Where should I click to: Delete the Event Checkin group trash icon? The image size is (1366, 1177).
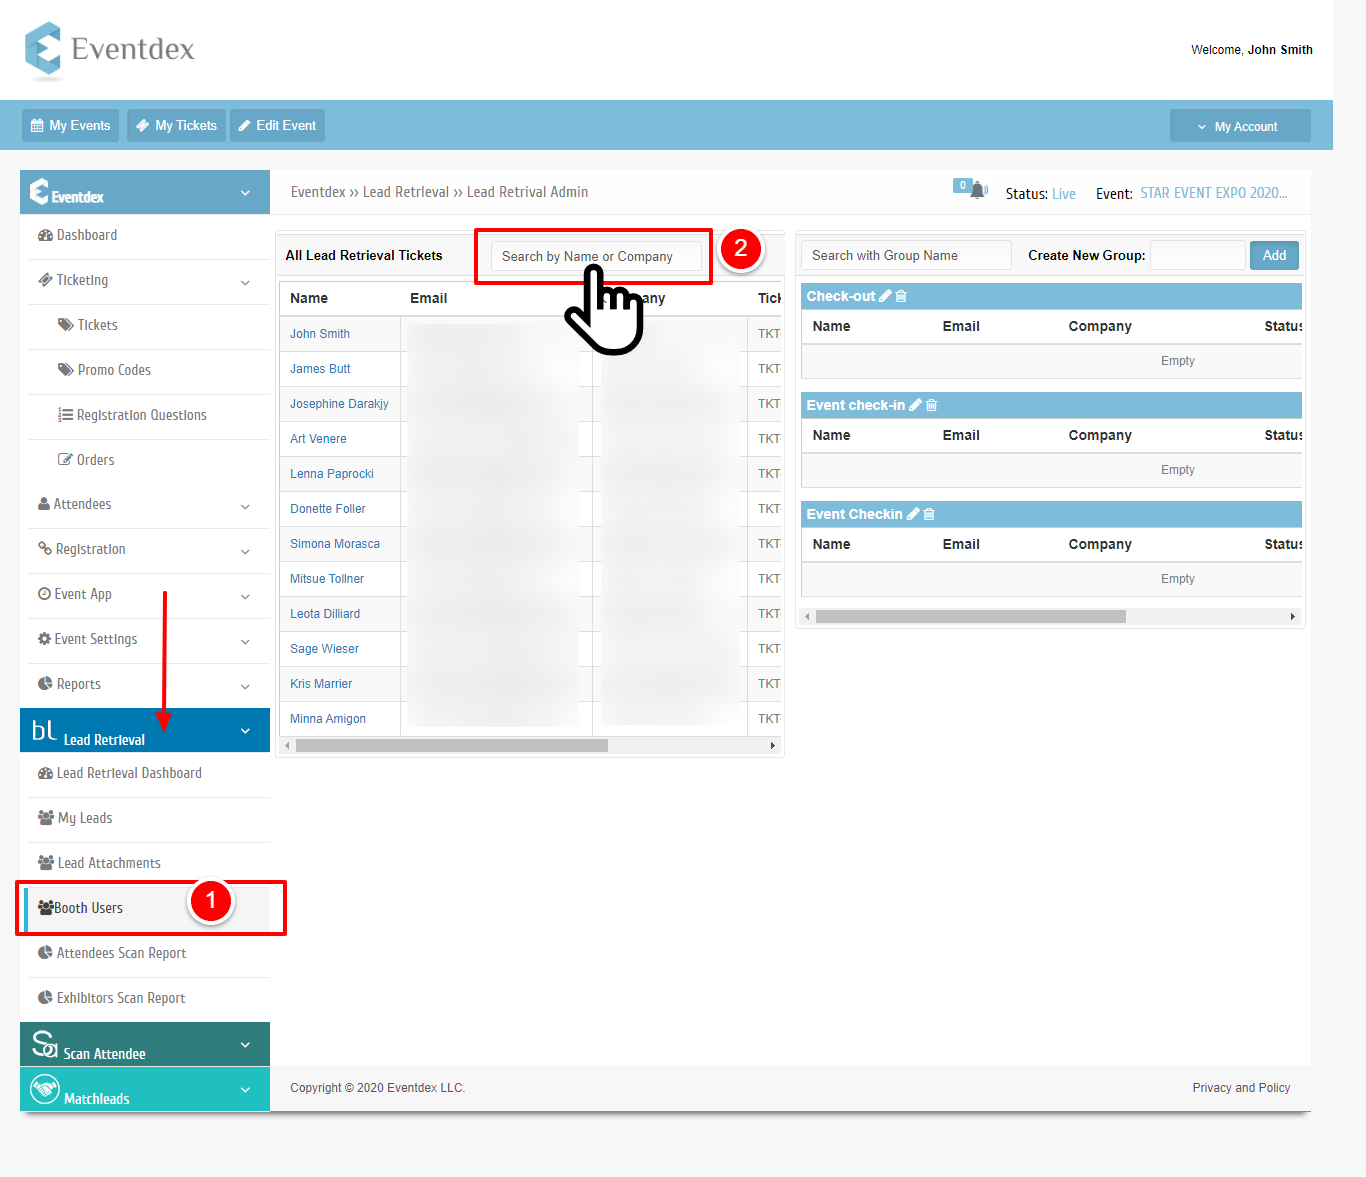point(929,514)
